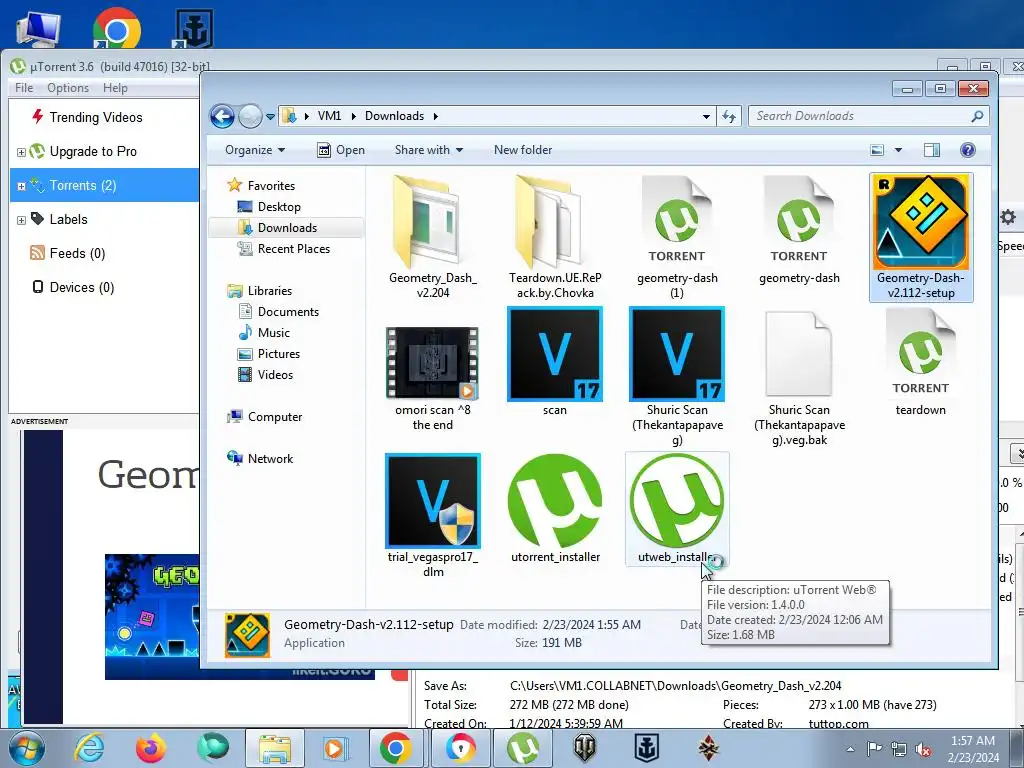Select Music under Libraries

click(x=273, y=332)
